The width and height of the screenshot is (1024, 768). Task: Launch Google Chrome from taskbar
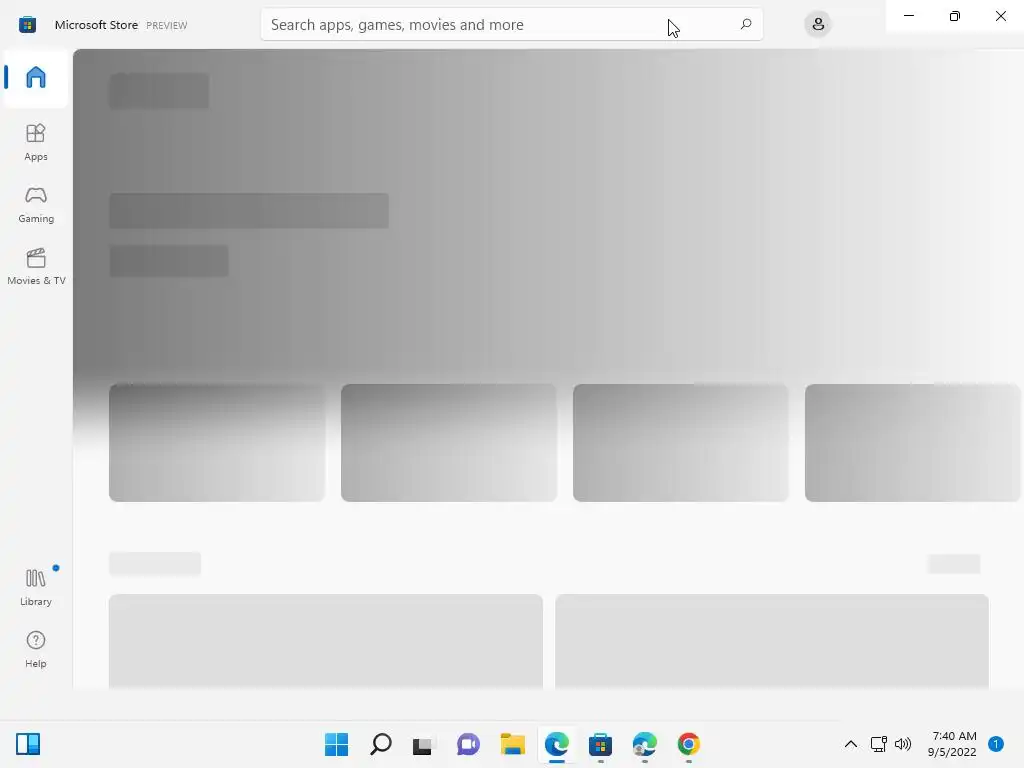coord(688,744)
